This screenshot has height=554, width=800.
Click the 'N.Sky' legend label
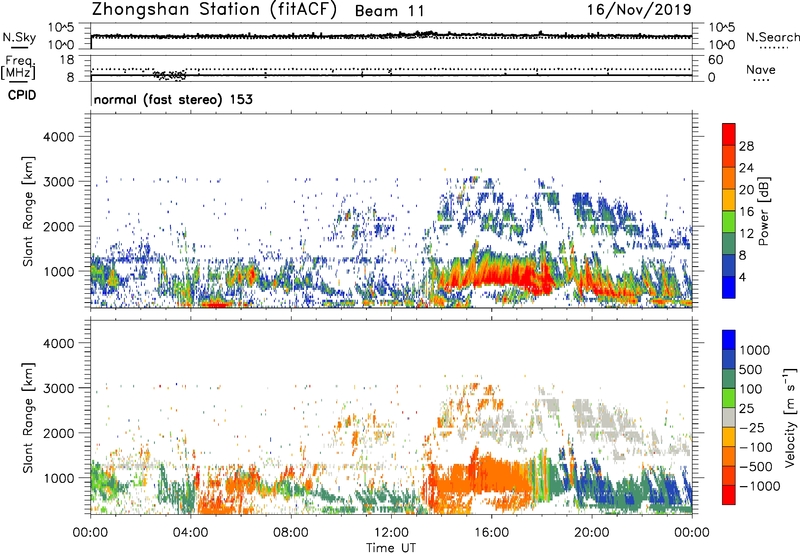(x=19, y=37)
